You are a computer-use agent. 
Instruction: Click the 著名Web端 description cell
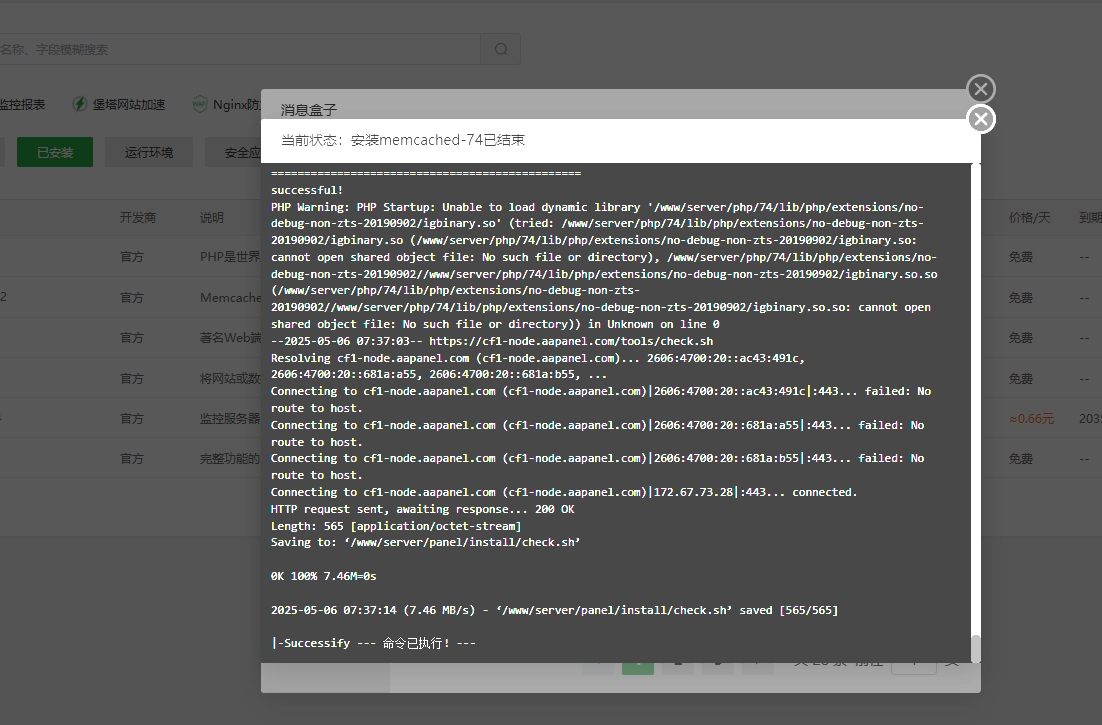coord(230,338)
